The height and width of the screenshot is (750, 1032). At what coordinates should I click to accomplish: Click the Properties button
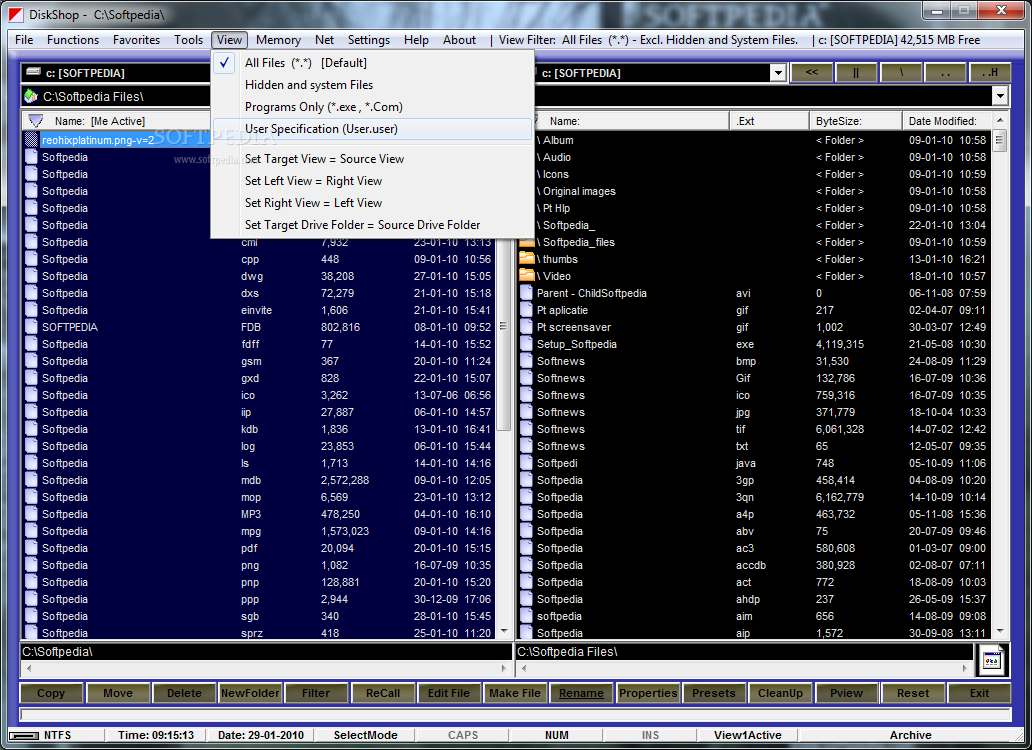click(x=648, y=693)
